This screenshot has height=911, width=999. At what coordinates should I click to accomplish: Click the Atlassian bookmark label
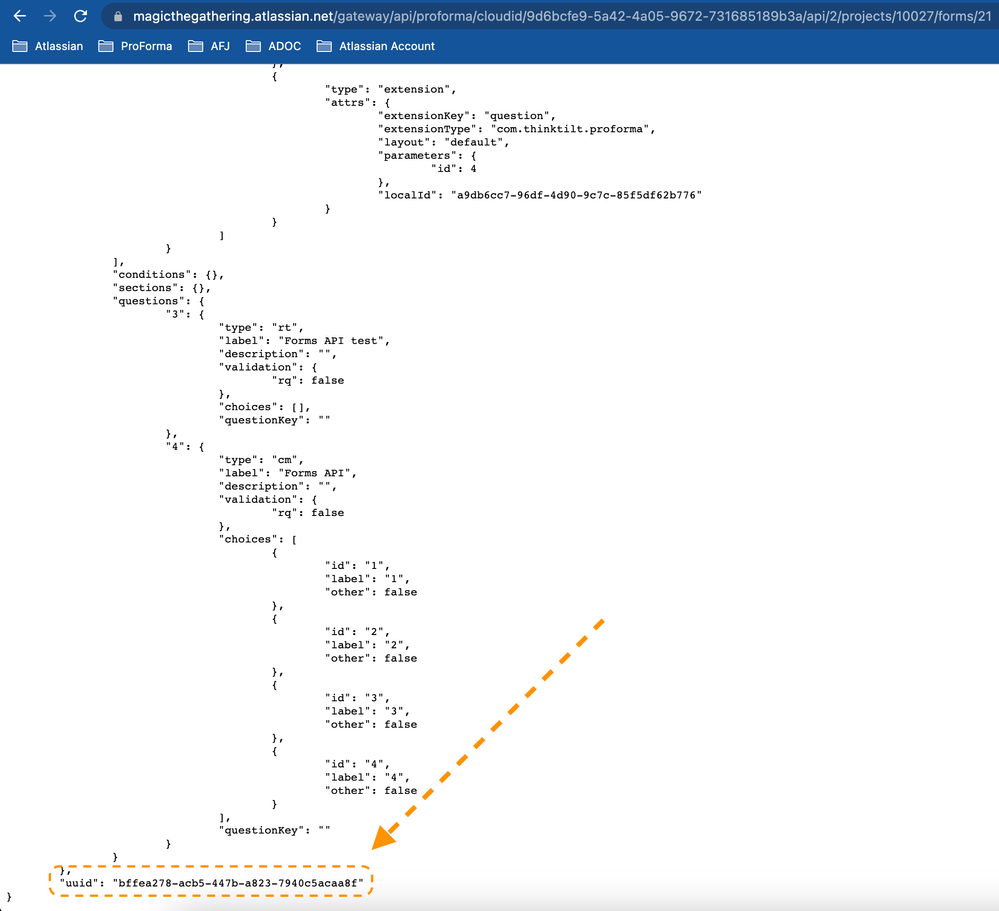[60, 46]
